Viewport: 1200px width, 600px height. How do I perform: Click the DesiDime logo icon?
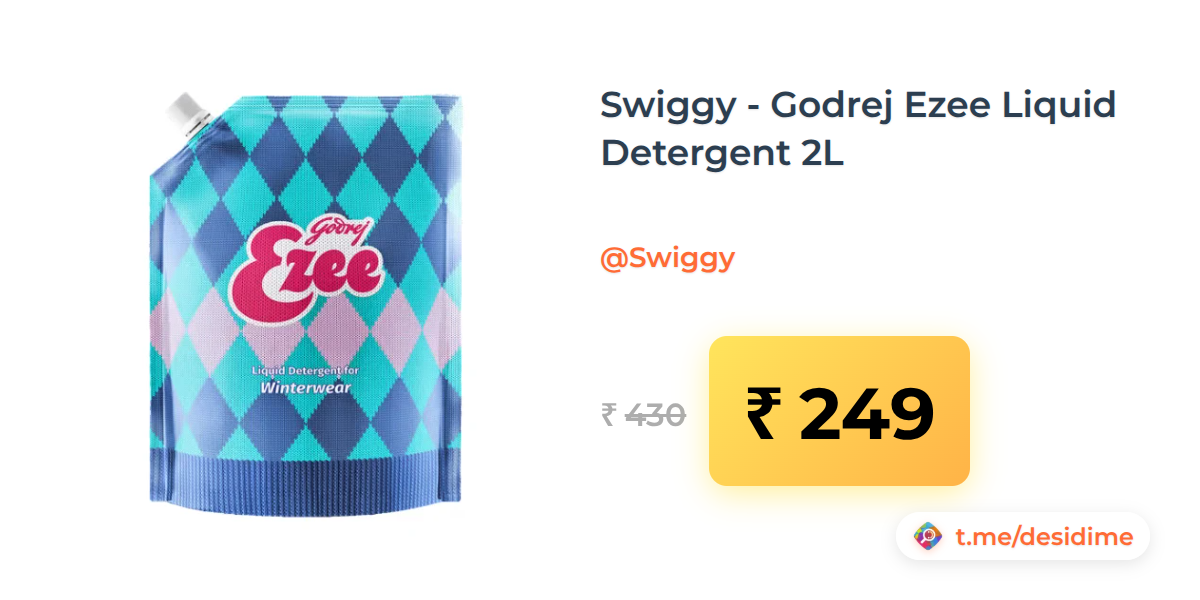click(929, 537)
